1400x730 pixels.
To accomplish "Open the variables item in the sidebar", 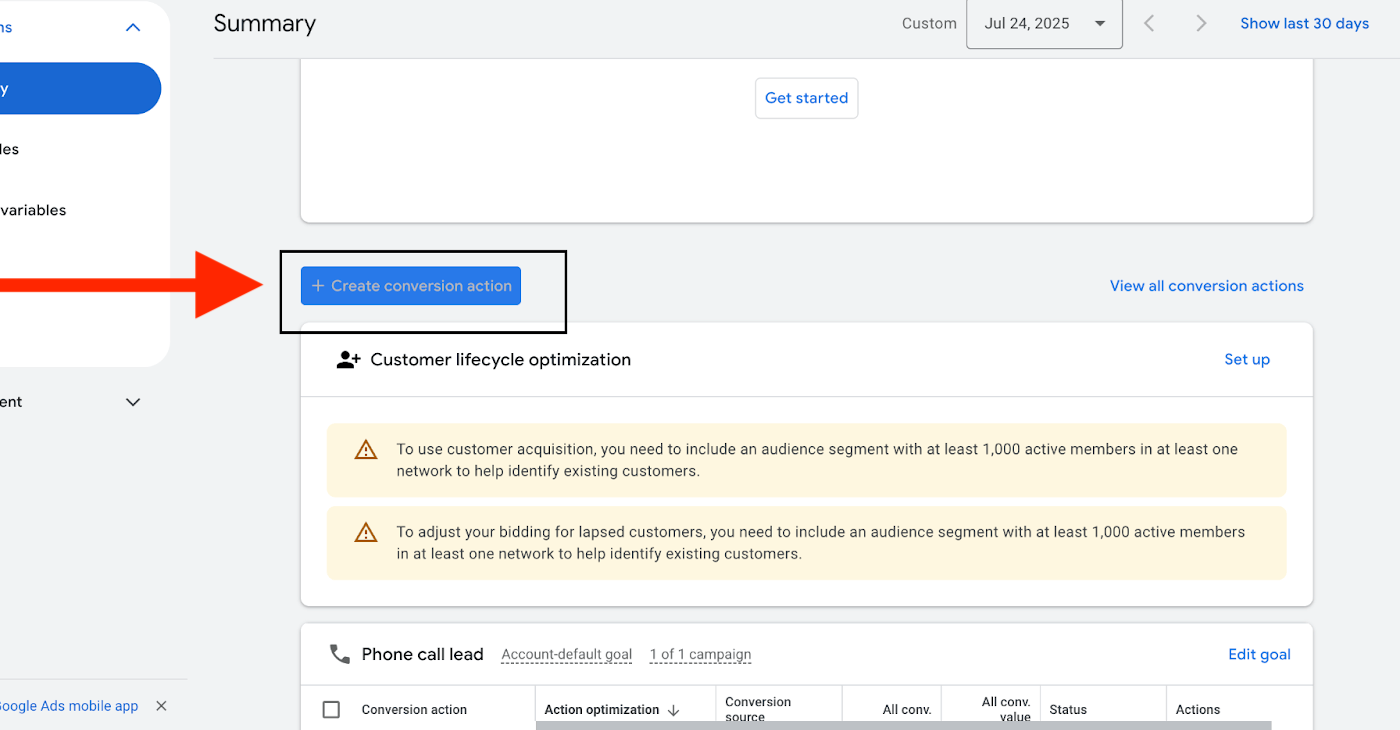I will point(33,210).
